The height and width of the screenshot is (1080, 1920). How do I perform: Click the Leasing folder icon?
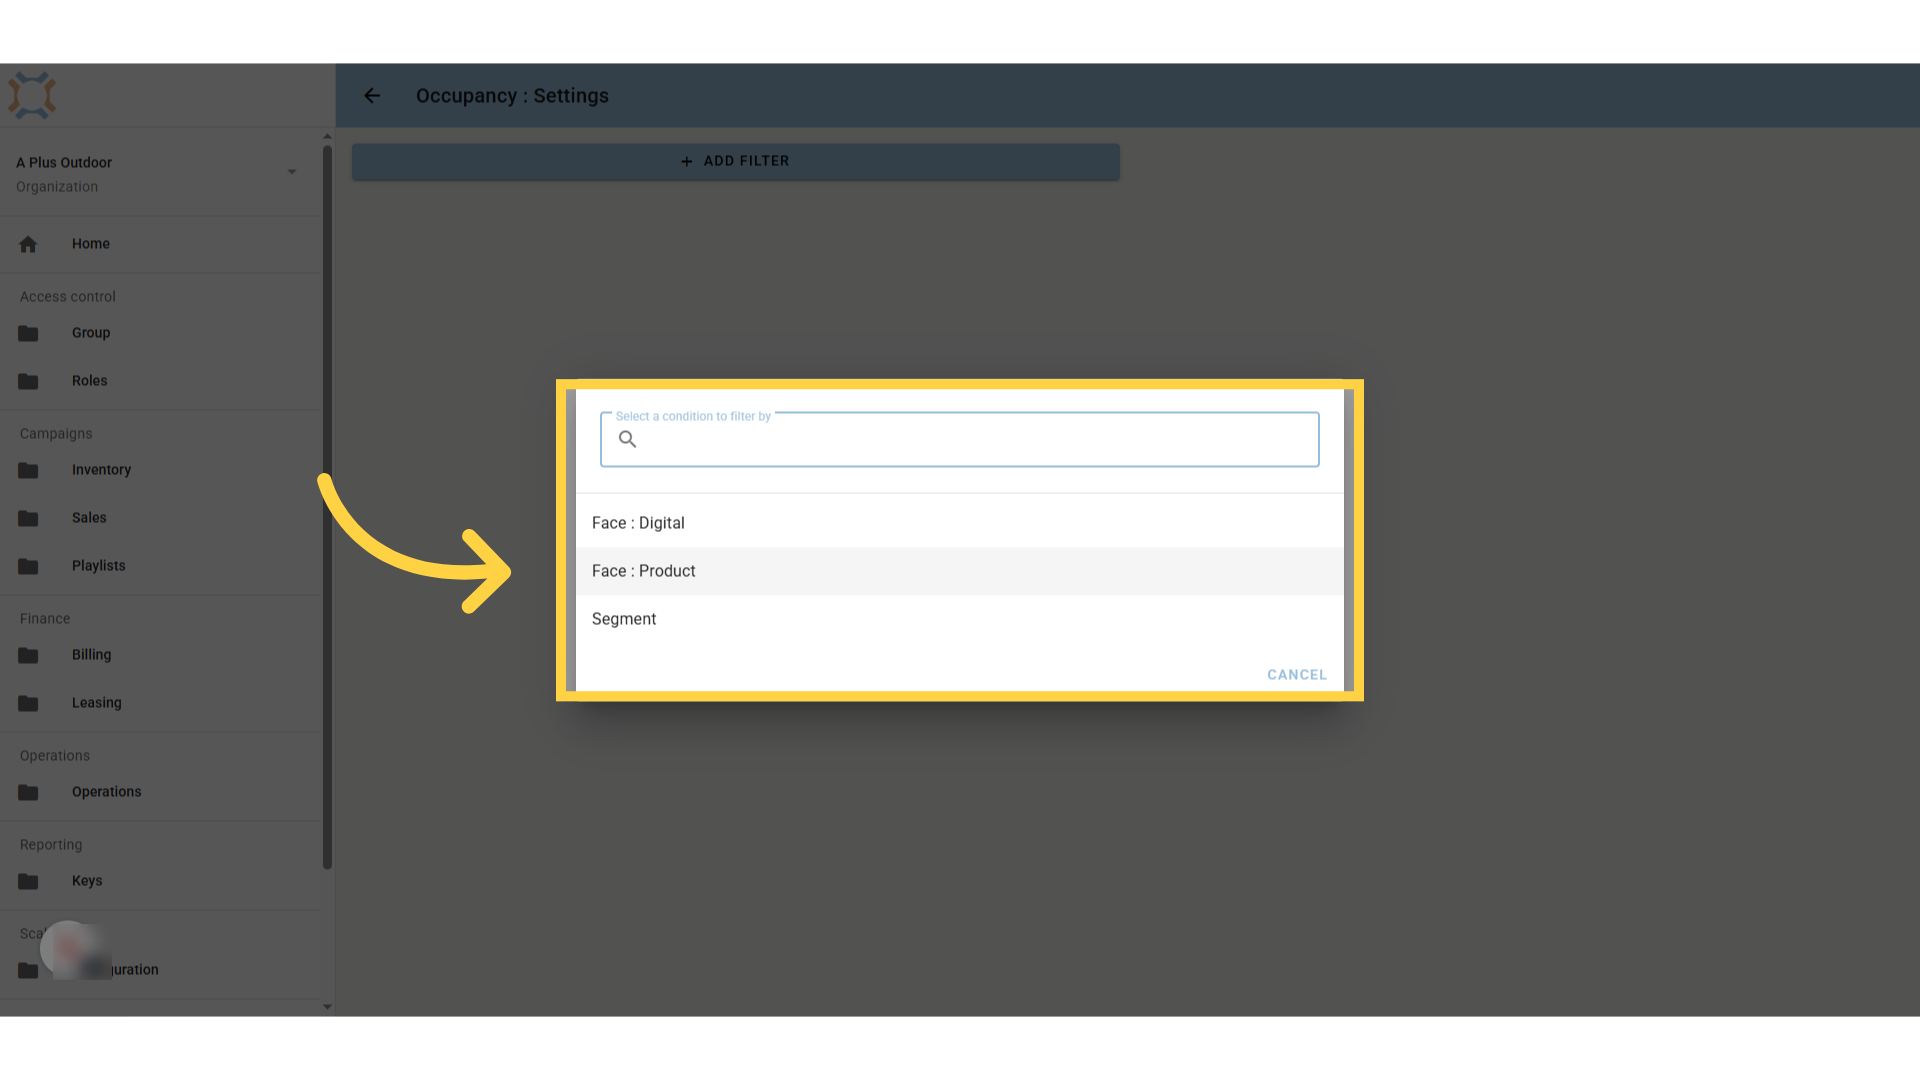28,703
